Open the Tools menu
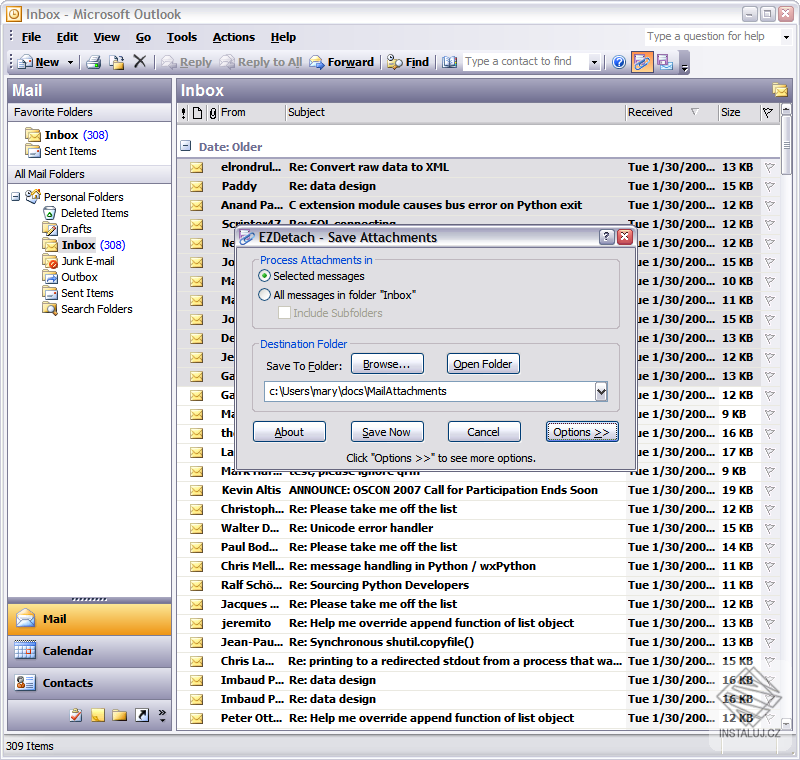This screenshot has width=800, height=760. click(x=182, y=37)
